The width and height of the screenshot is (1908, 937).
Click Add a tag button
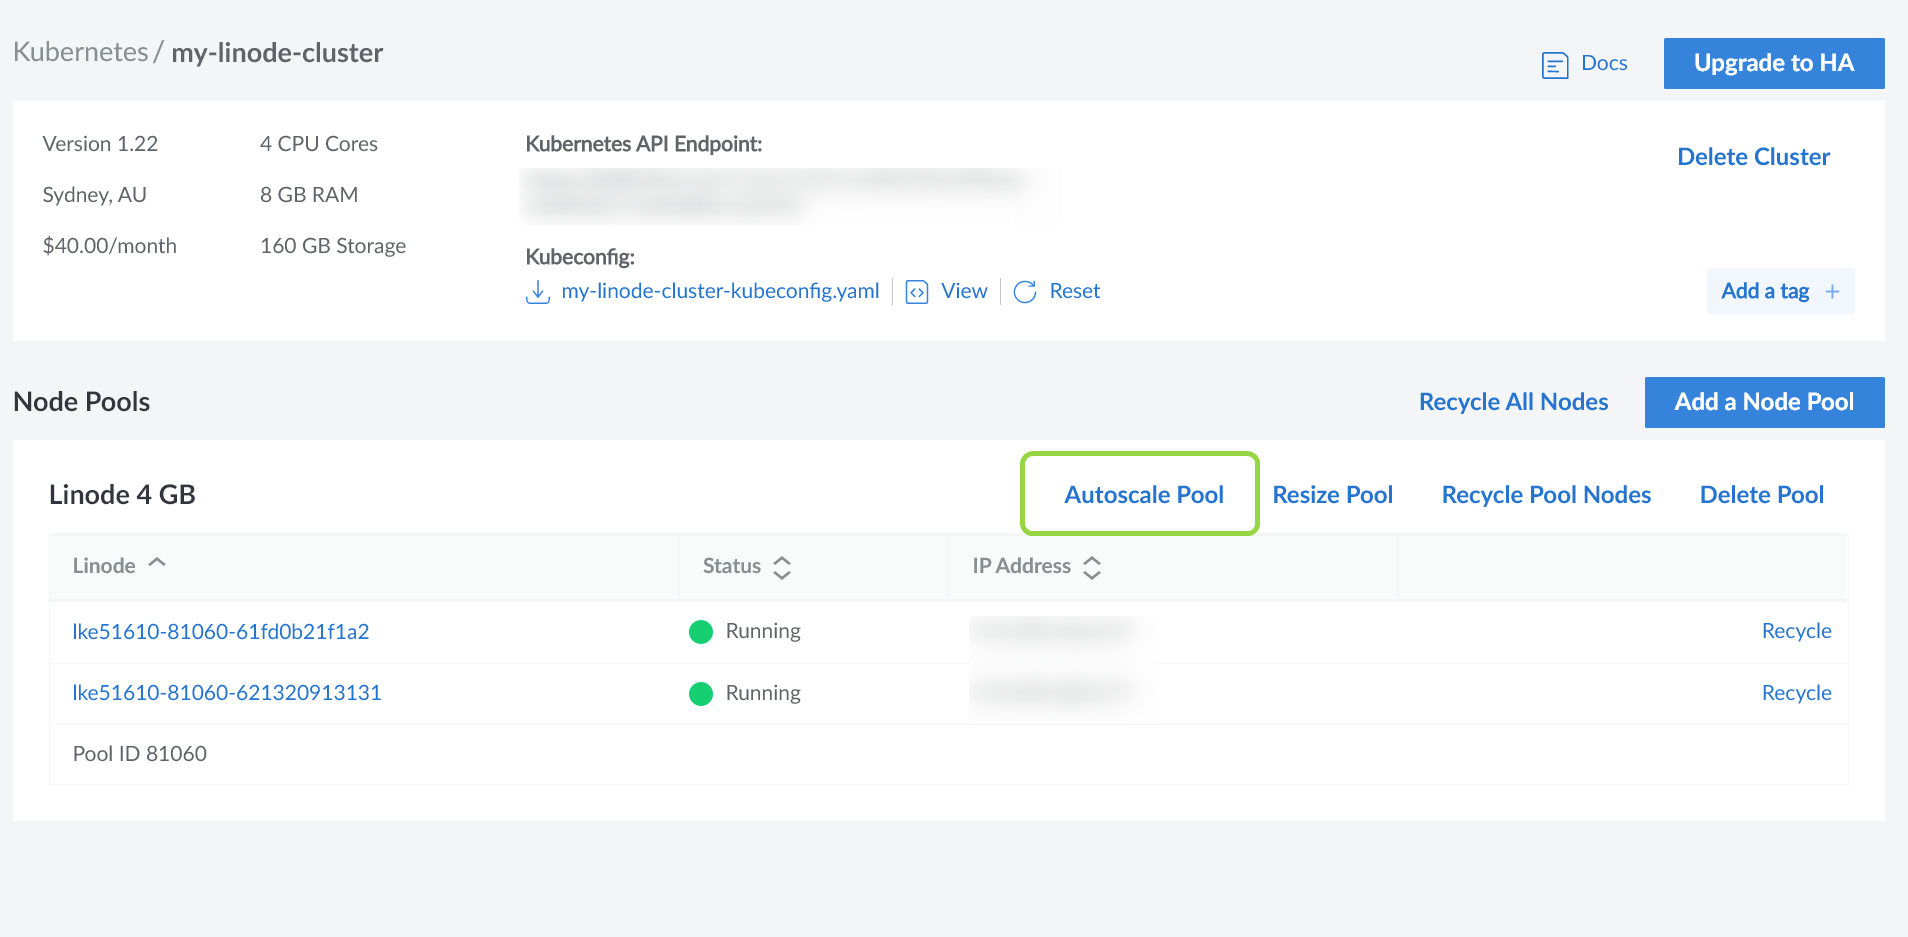(x=1780, y=291)
